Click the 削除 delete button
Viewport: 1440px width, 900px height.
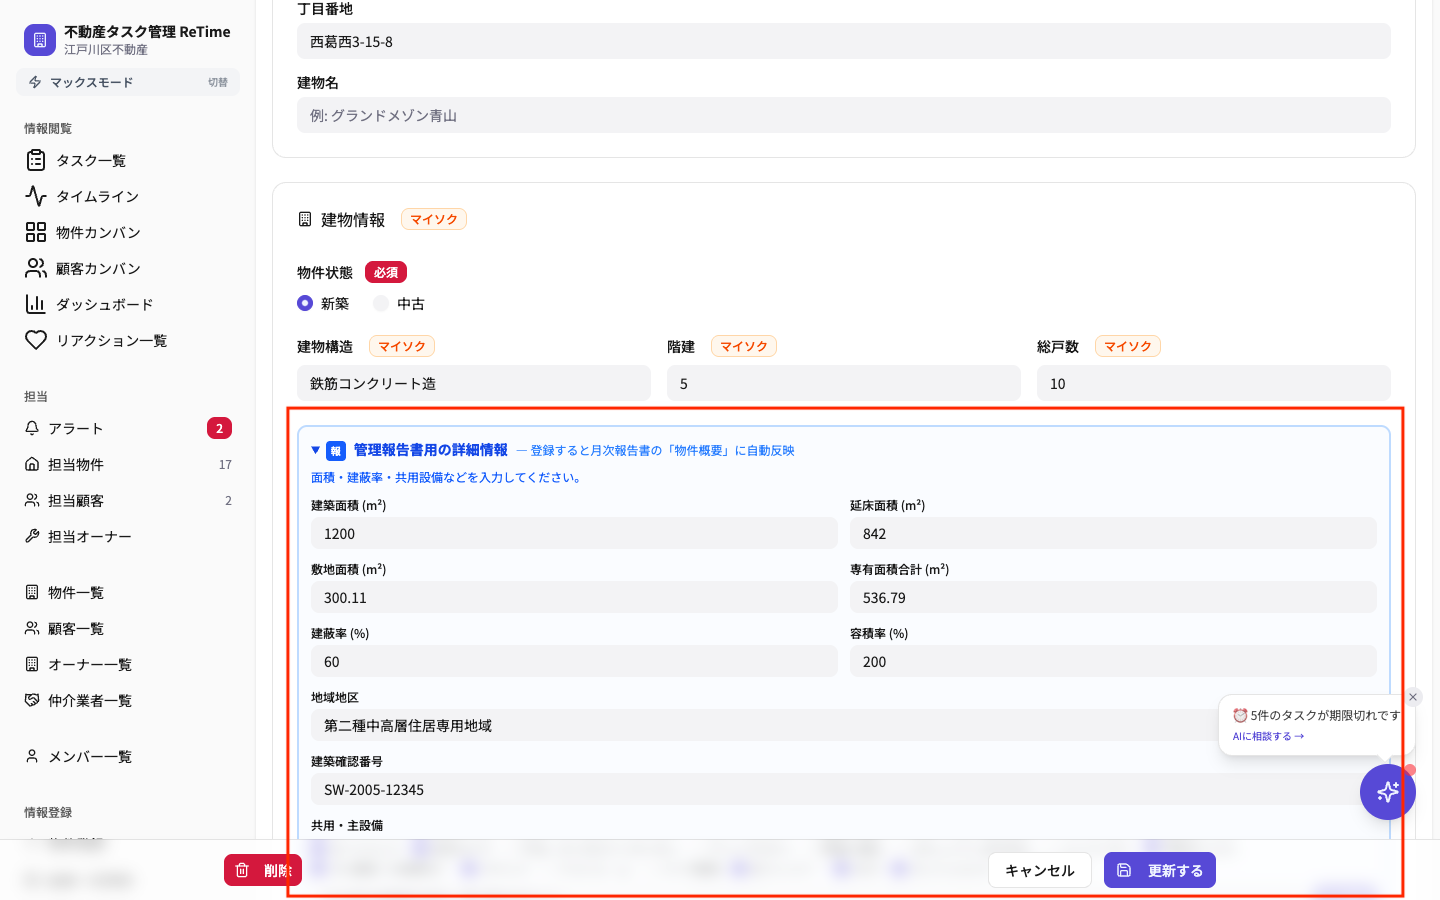tap(262, 870)
